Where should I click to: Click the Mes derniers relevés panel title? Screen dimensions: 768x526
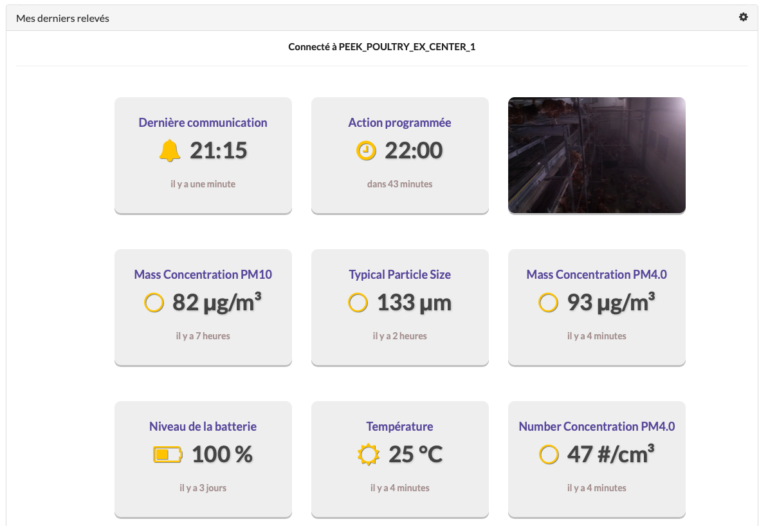63,18
